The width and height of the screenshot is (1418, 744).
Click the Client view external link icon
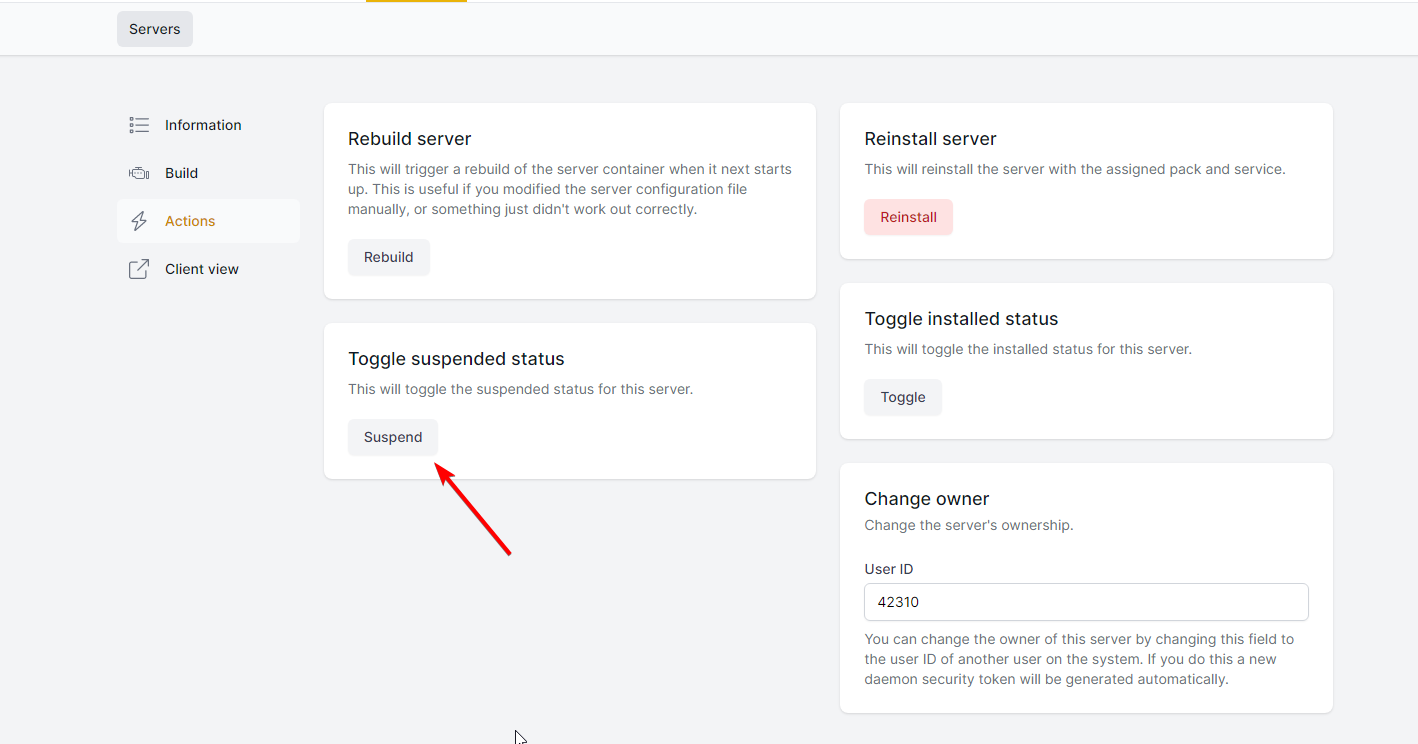pos(139,269)
